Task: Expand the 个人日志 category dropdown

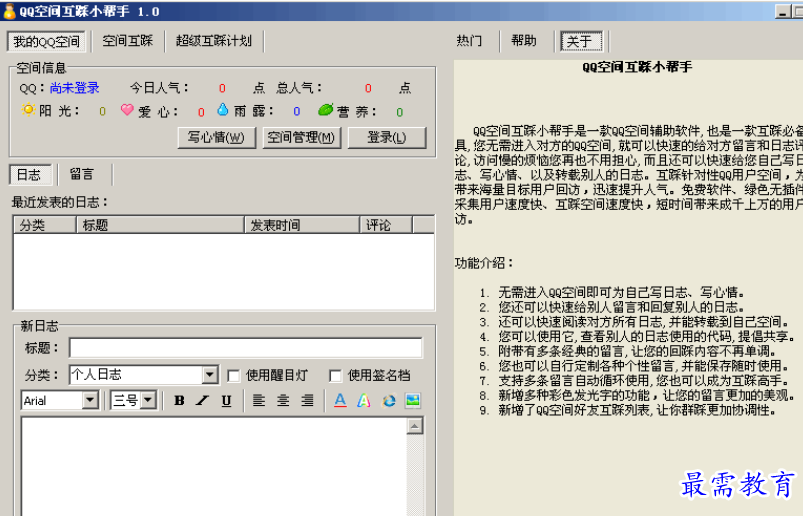Action: 209,375
